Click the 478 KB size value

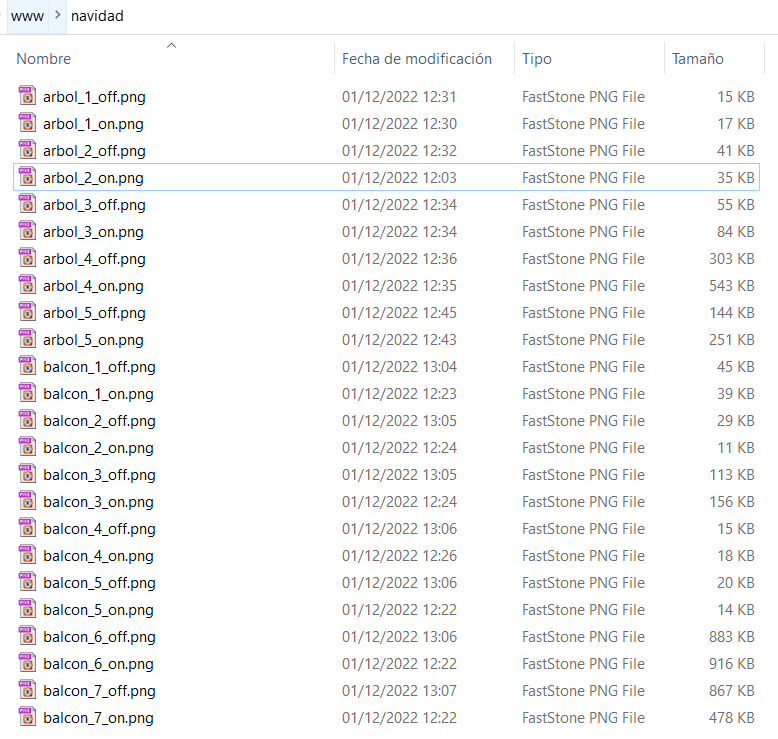tap(732, 718)
